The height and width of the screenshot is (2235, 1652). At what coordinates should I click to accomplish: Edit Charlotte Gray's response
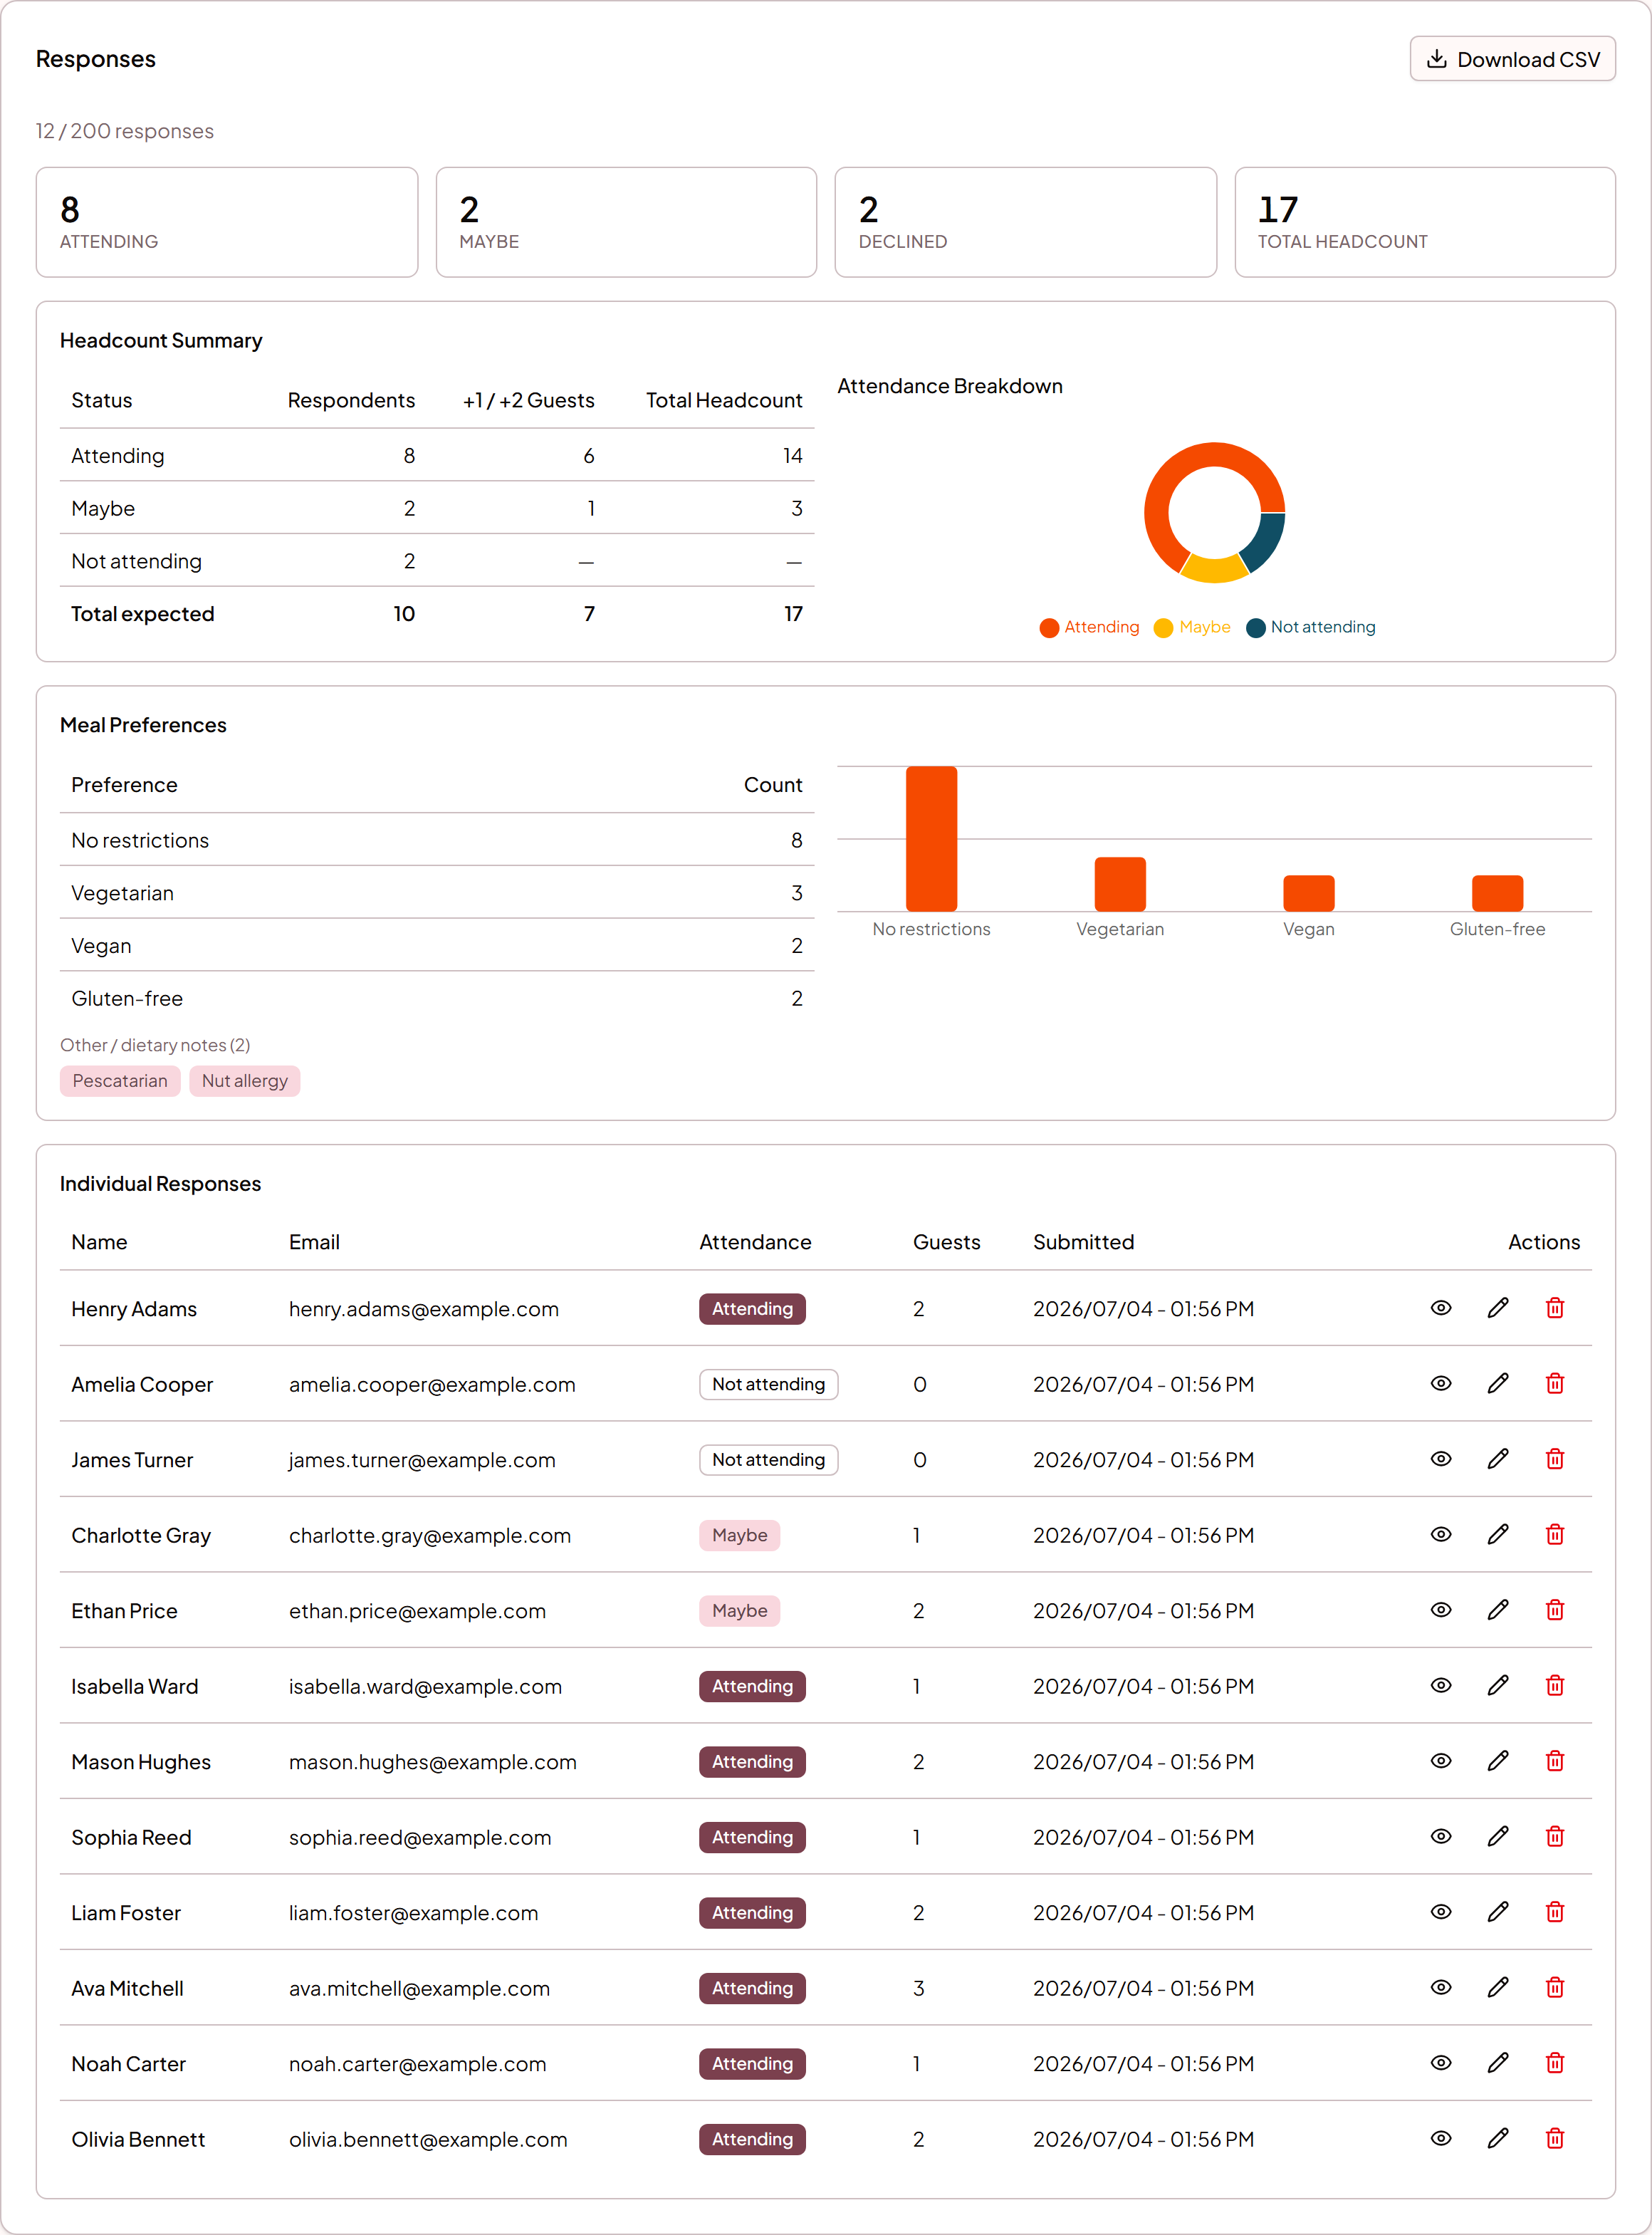click(1497, 1534)
